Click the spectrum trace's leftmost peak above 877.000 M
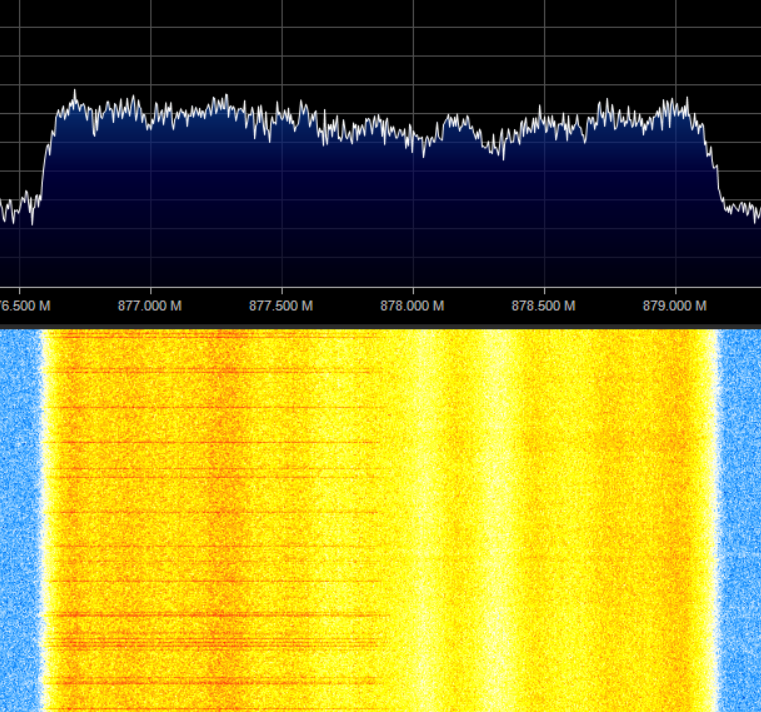 [x=75, y=93]
